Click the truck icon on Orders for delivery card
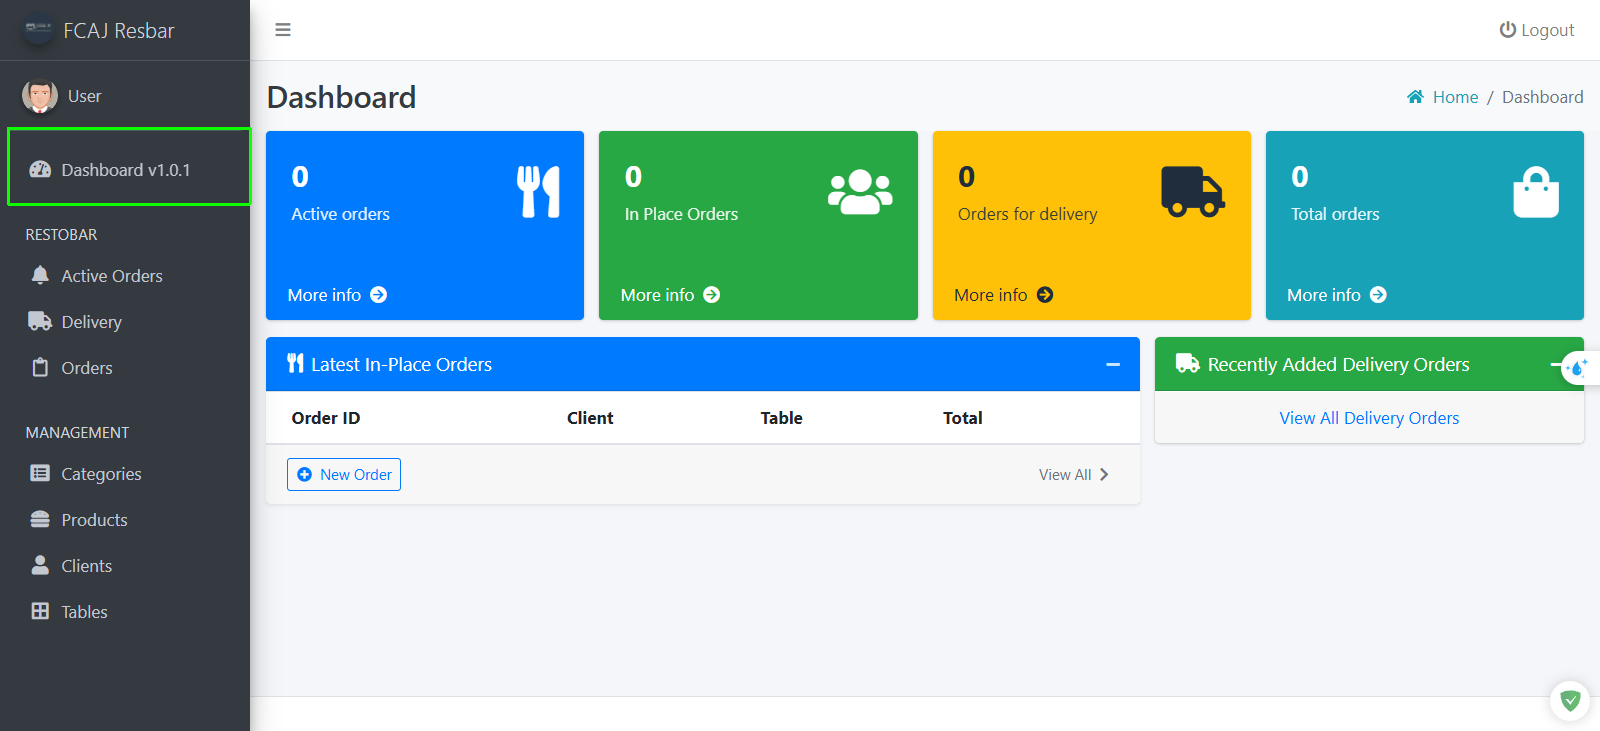 (1193, 192)
